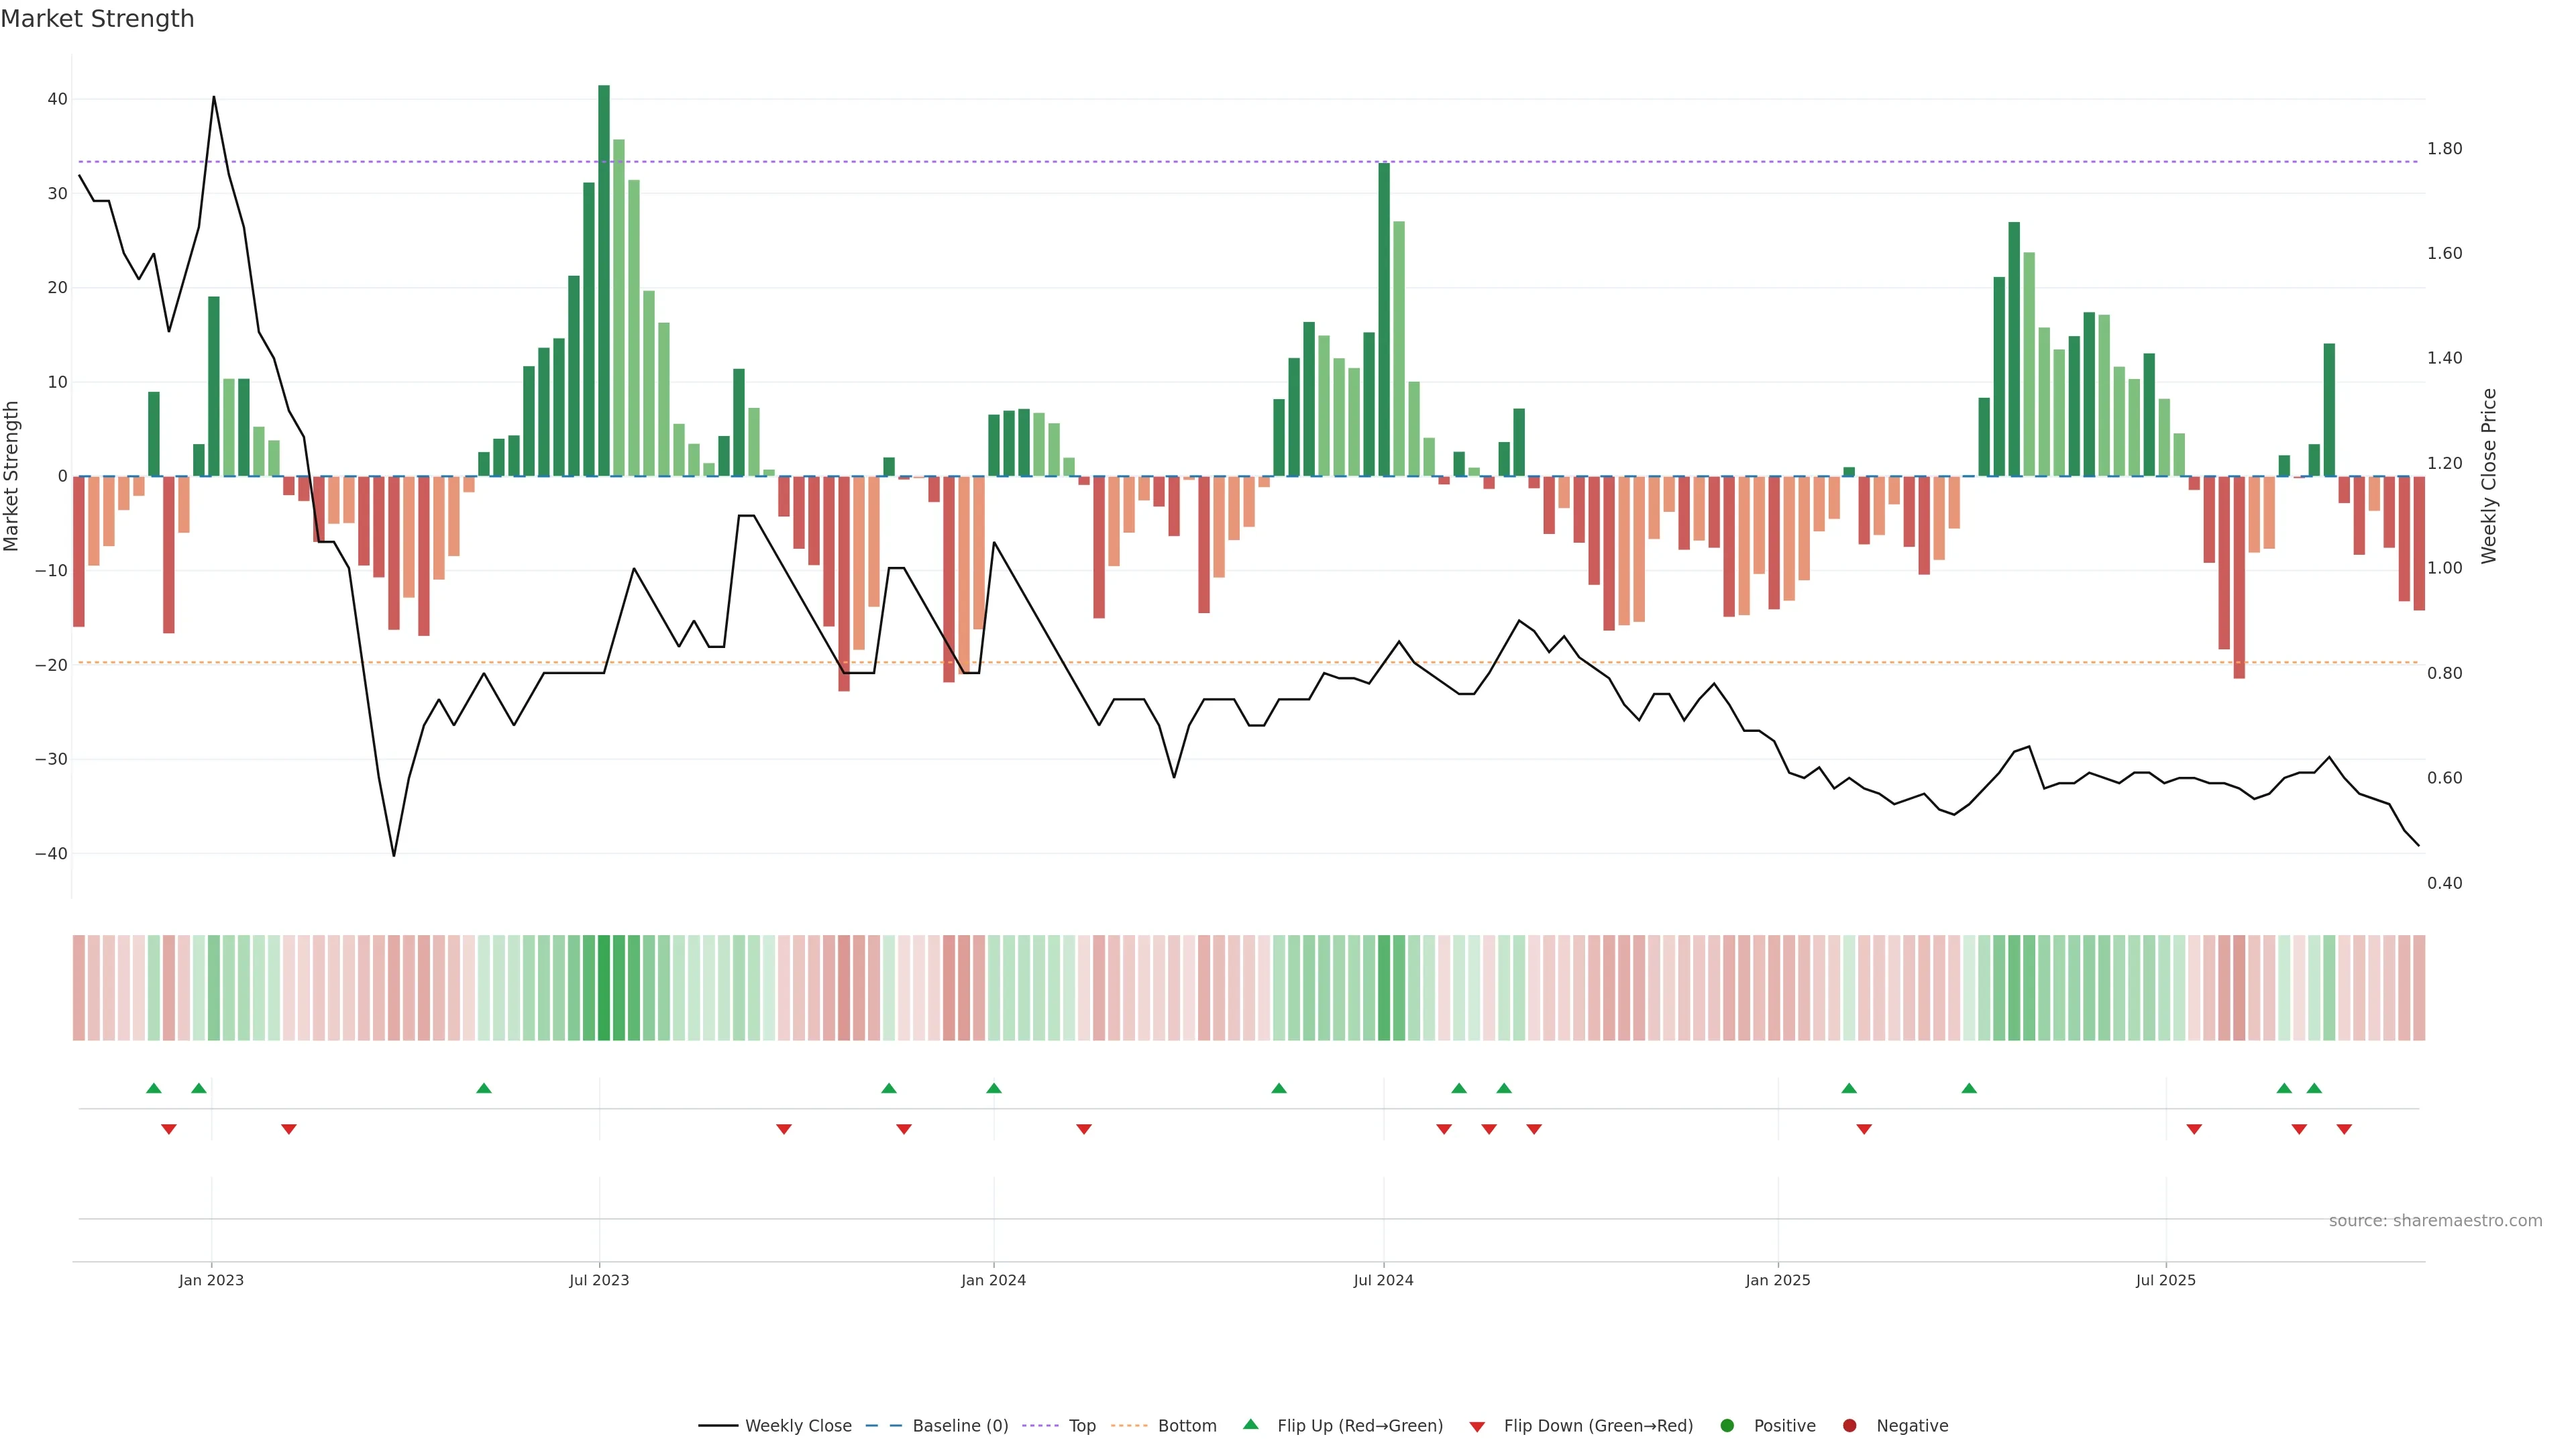Click the tallest green bar above 40
2576x1449 pixels.
tap(604, 280)
